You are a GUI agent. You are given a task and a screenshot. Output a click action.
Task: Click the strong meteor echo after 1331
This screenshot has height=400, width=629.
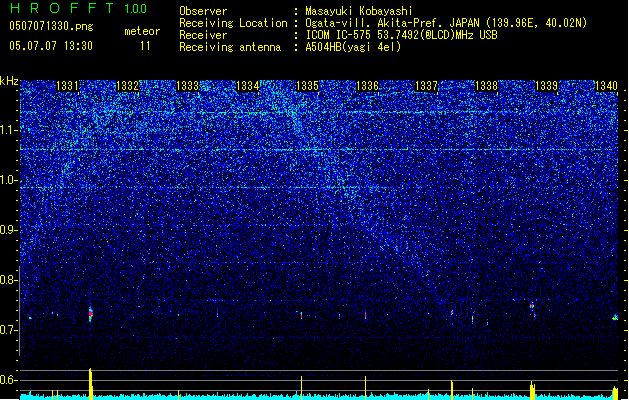point(91,313)
